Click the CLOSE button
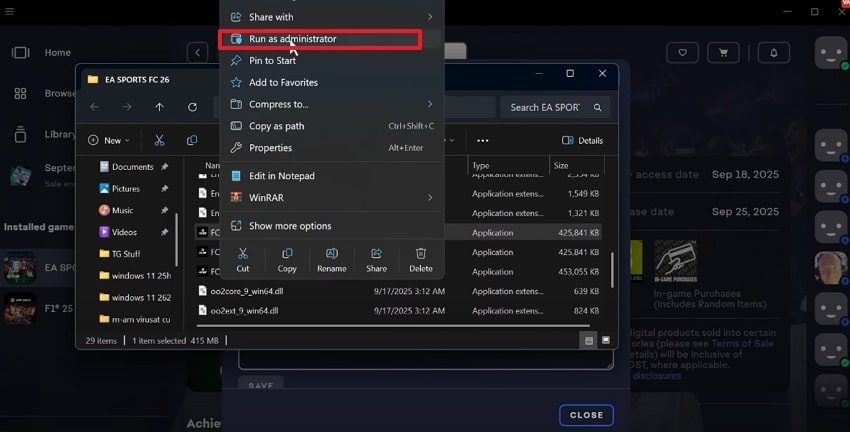Viewport: 850px width, 432px height. [587, 415]
